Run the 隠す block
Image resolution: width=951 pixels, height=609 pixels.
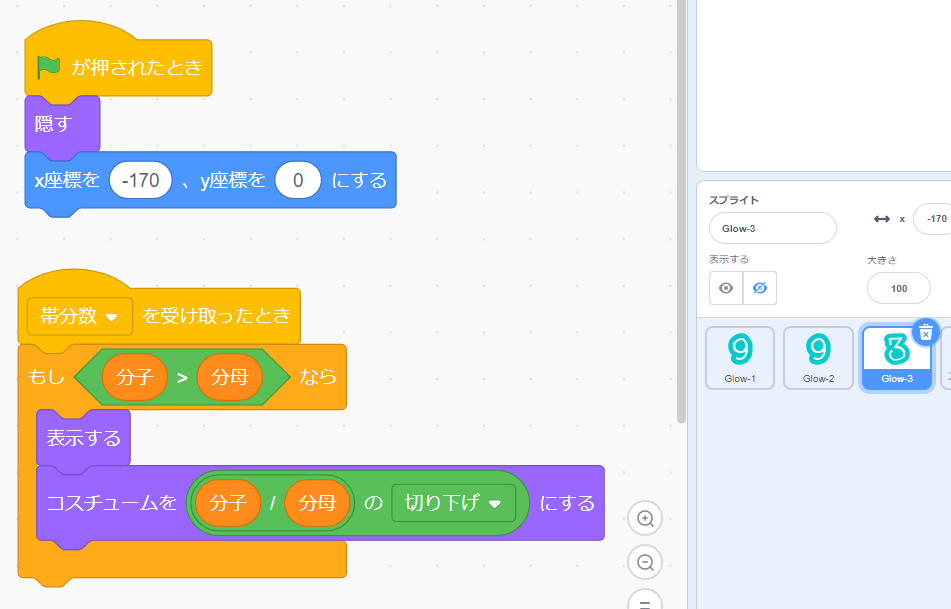[x=62, y=124]
